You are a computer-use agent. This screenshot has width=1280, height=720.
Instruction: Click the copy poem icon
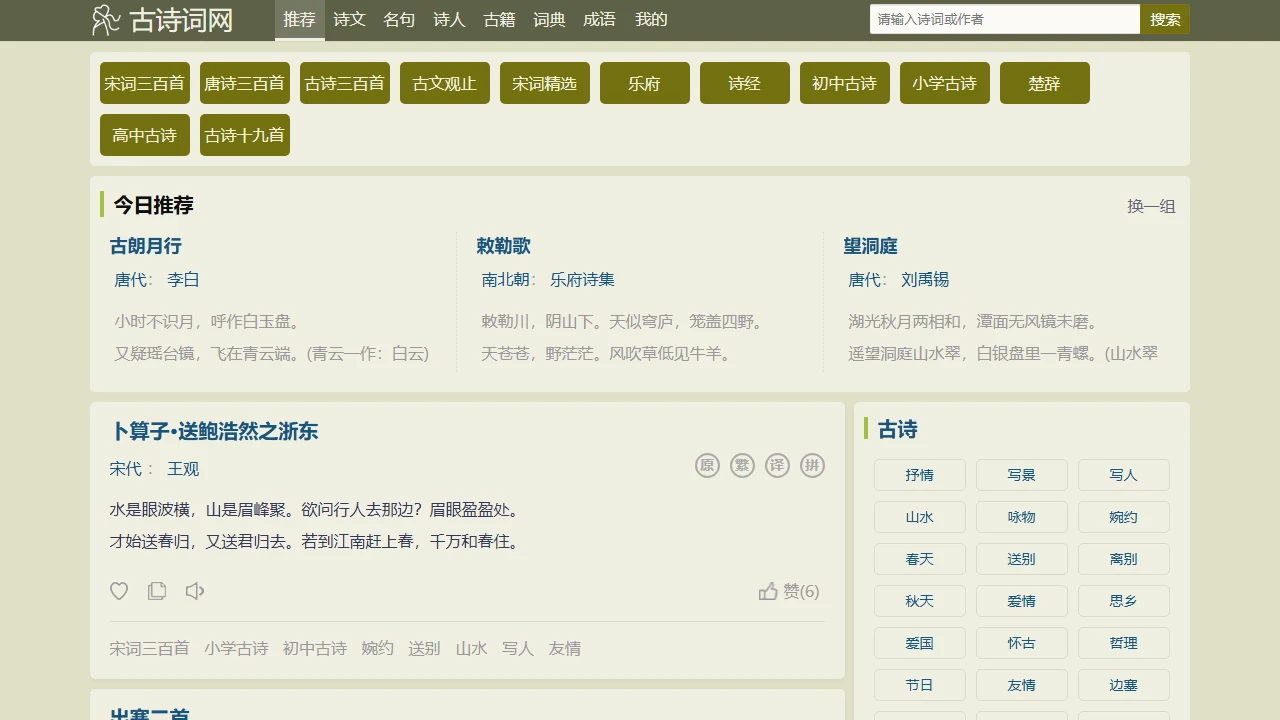click(157, 591)
